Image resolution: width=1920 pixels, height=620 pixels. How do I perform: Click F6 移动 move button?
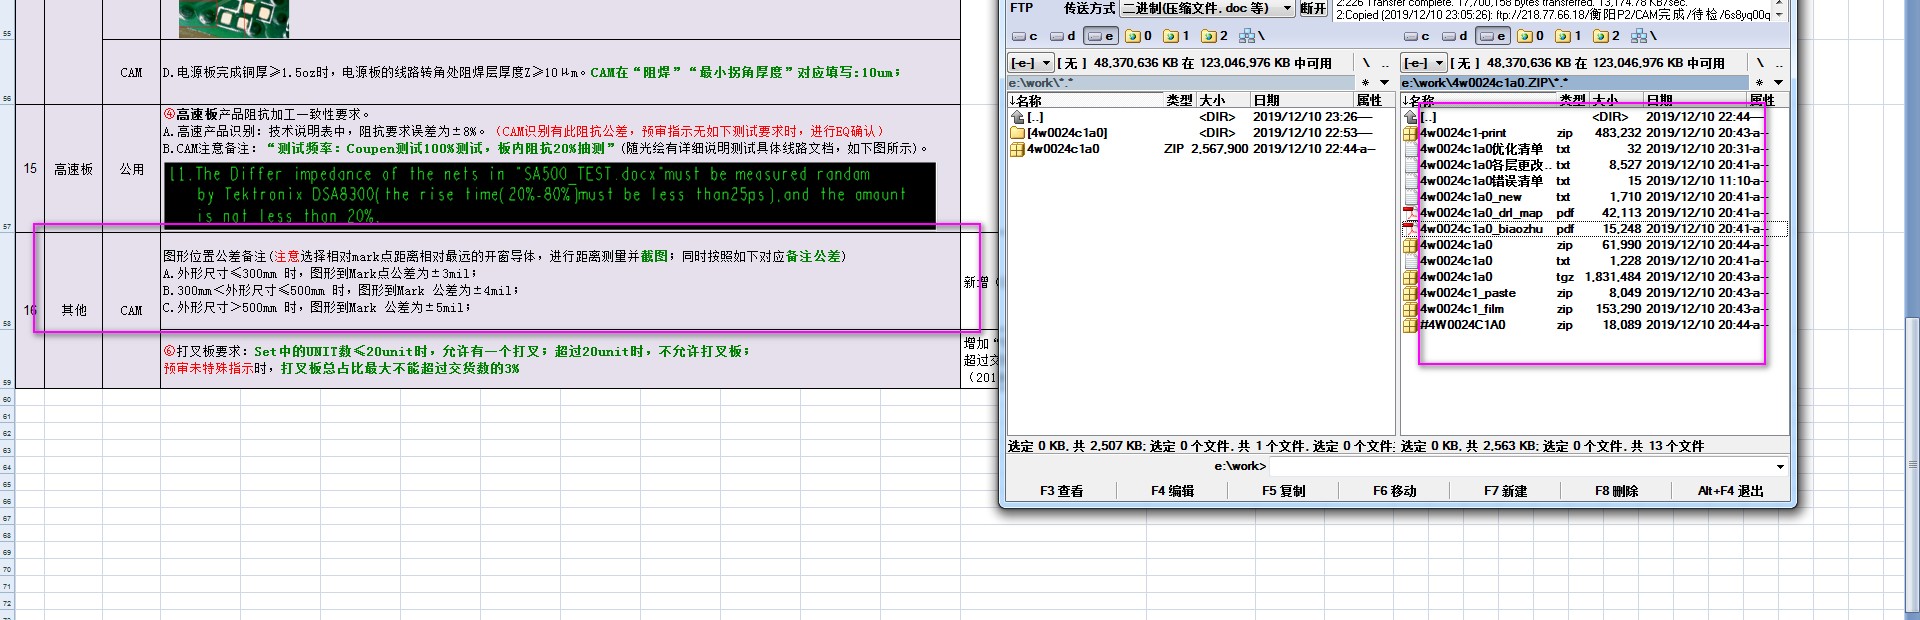(x=1394, y=491)
